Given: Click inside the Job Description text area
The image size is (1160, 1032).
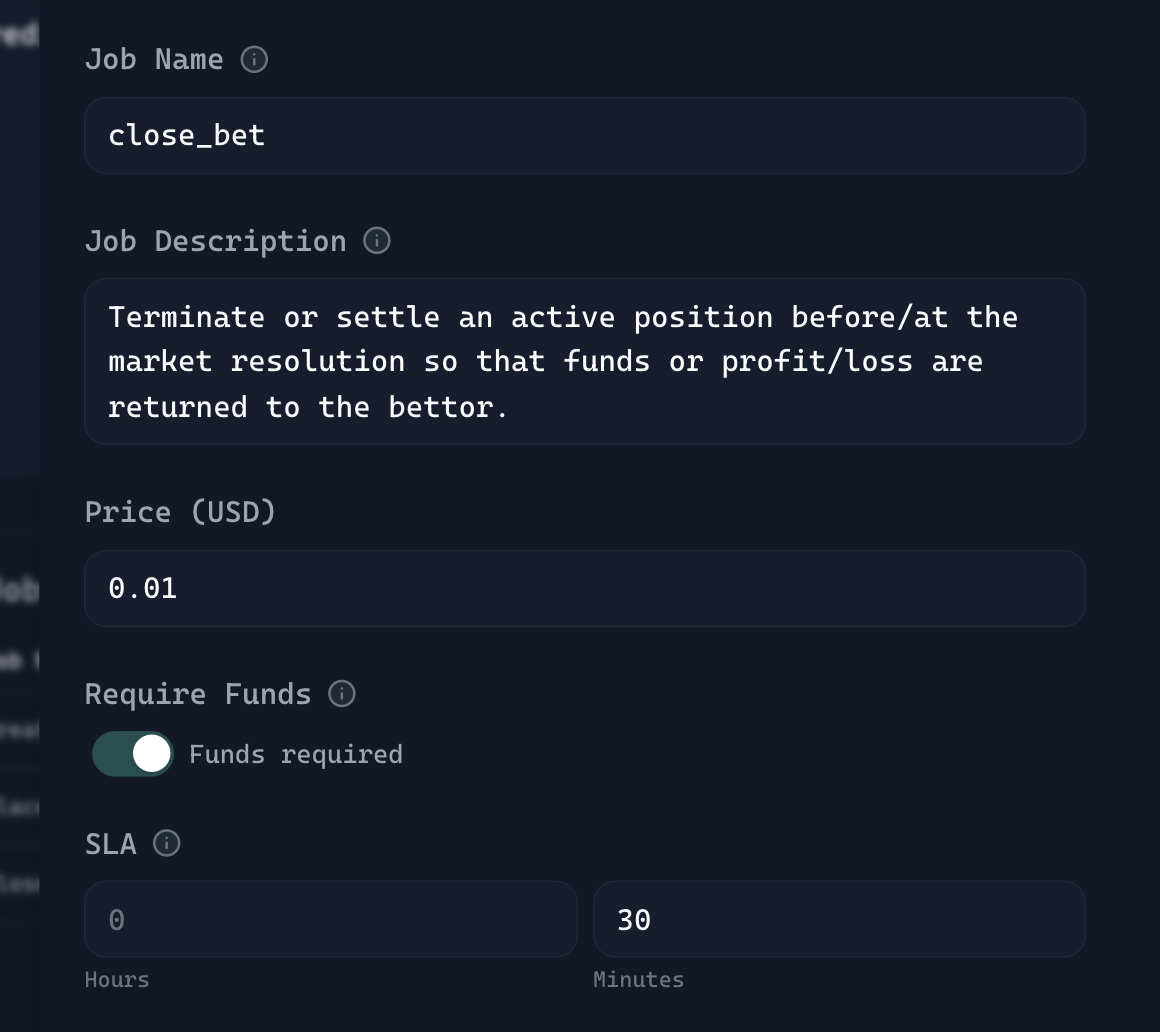Looking at the screenshot, I should click(x=584, y=361).
